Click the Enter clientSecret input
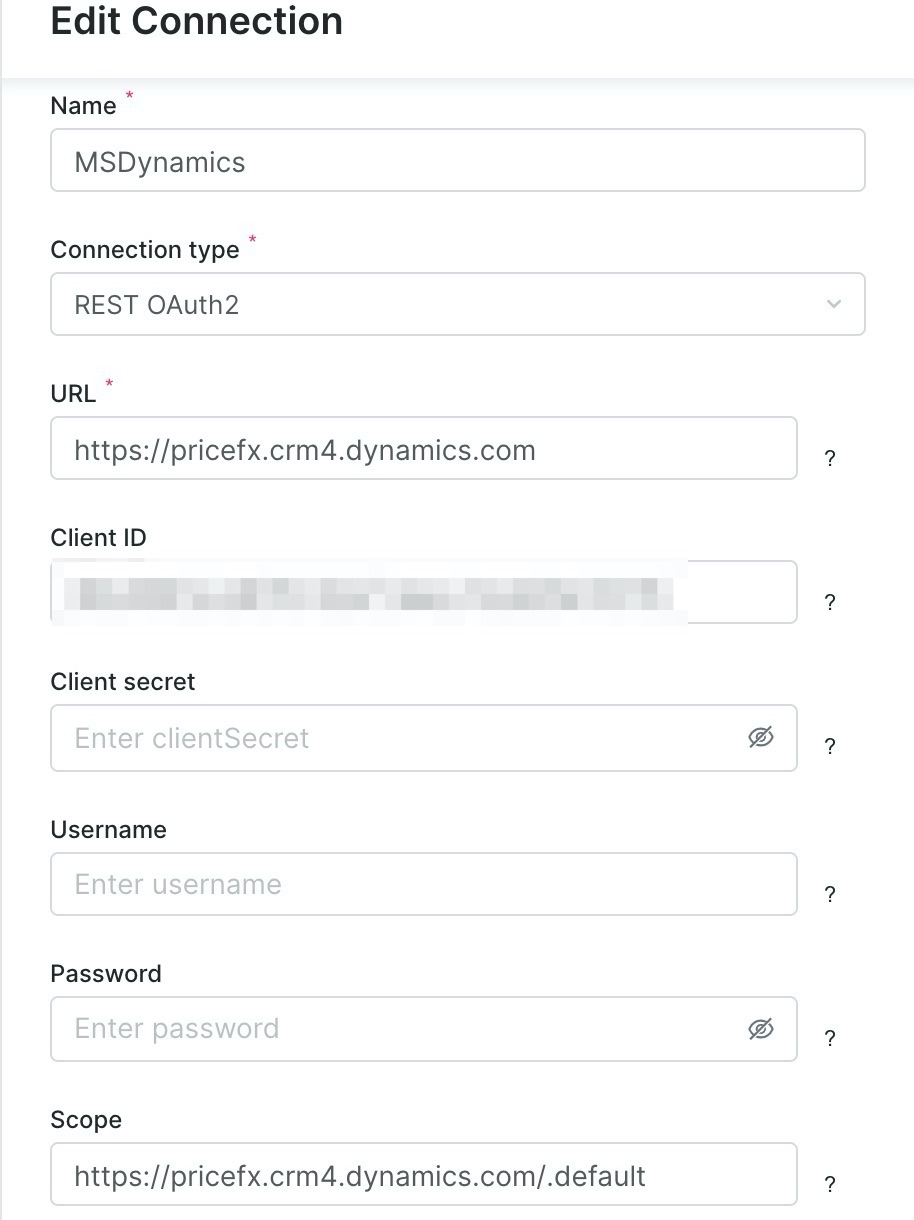914x1220 pixels. pos(400,738)
